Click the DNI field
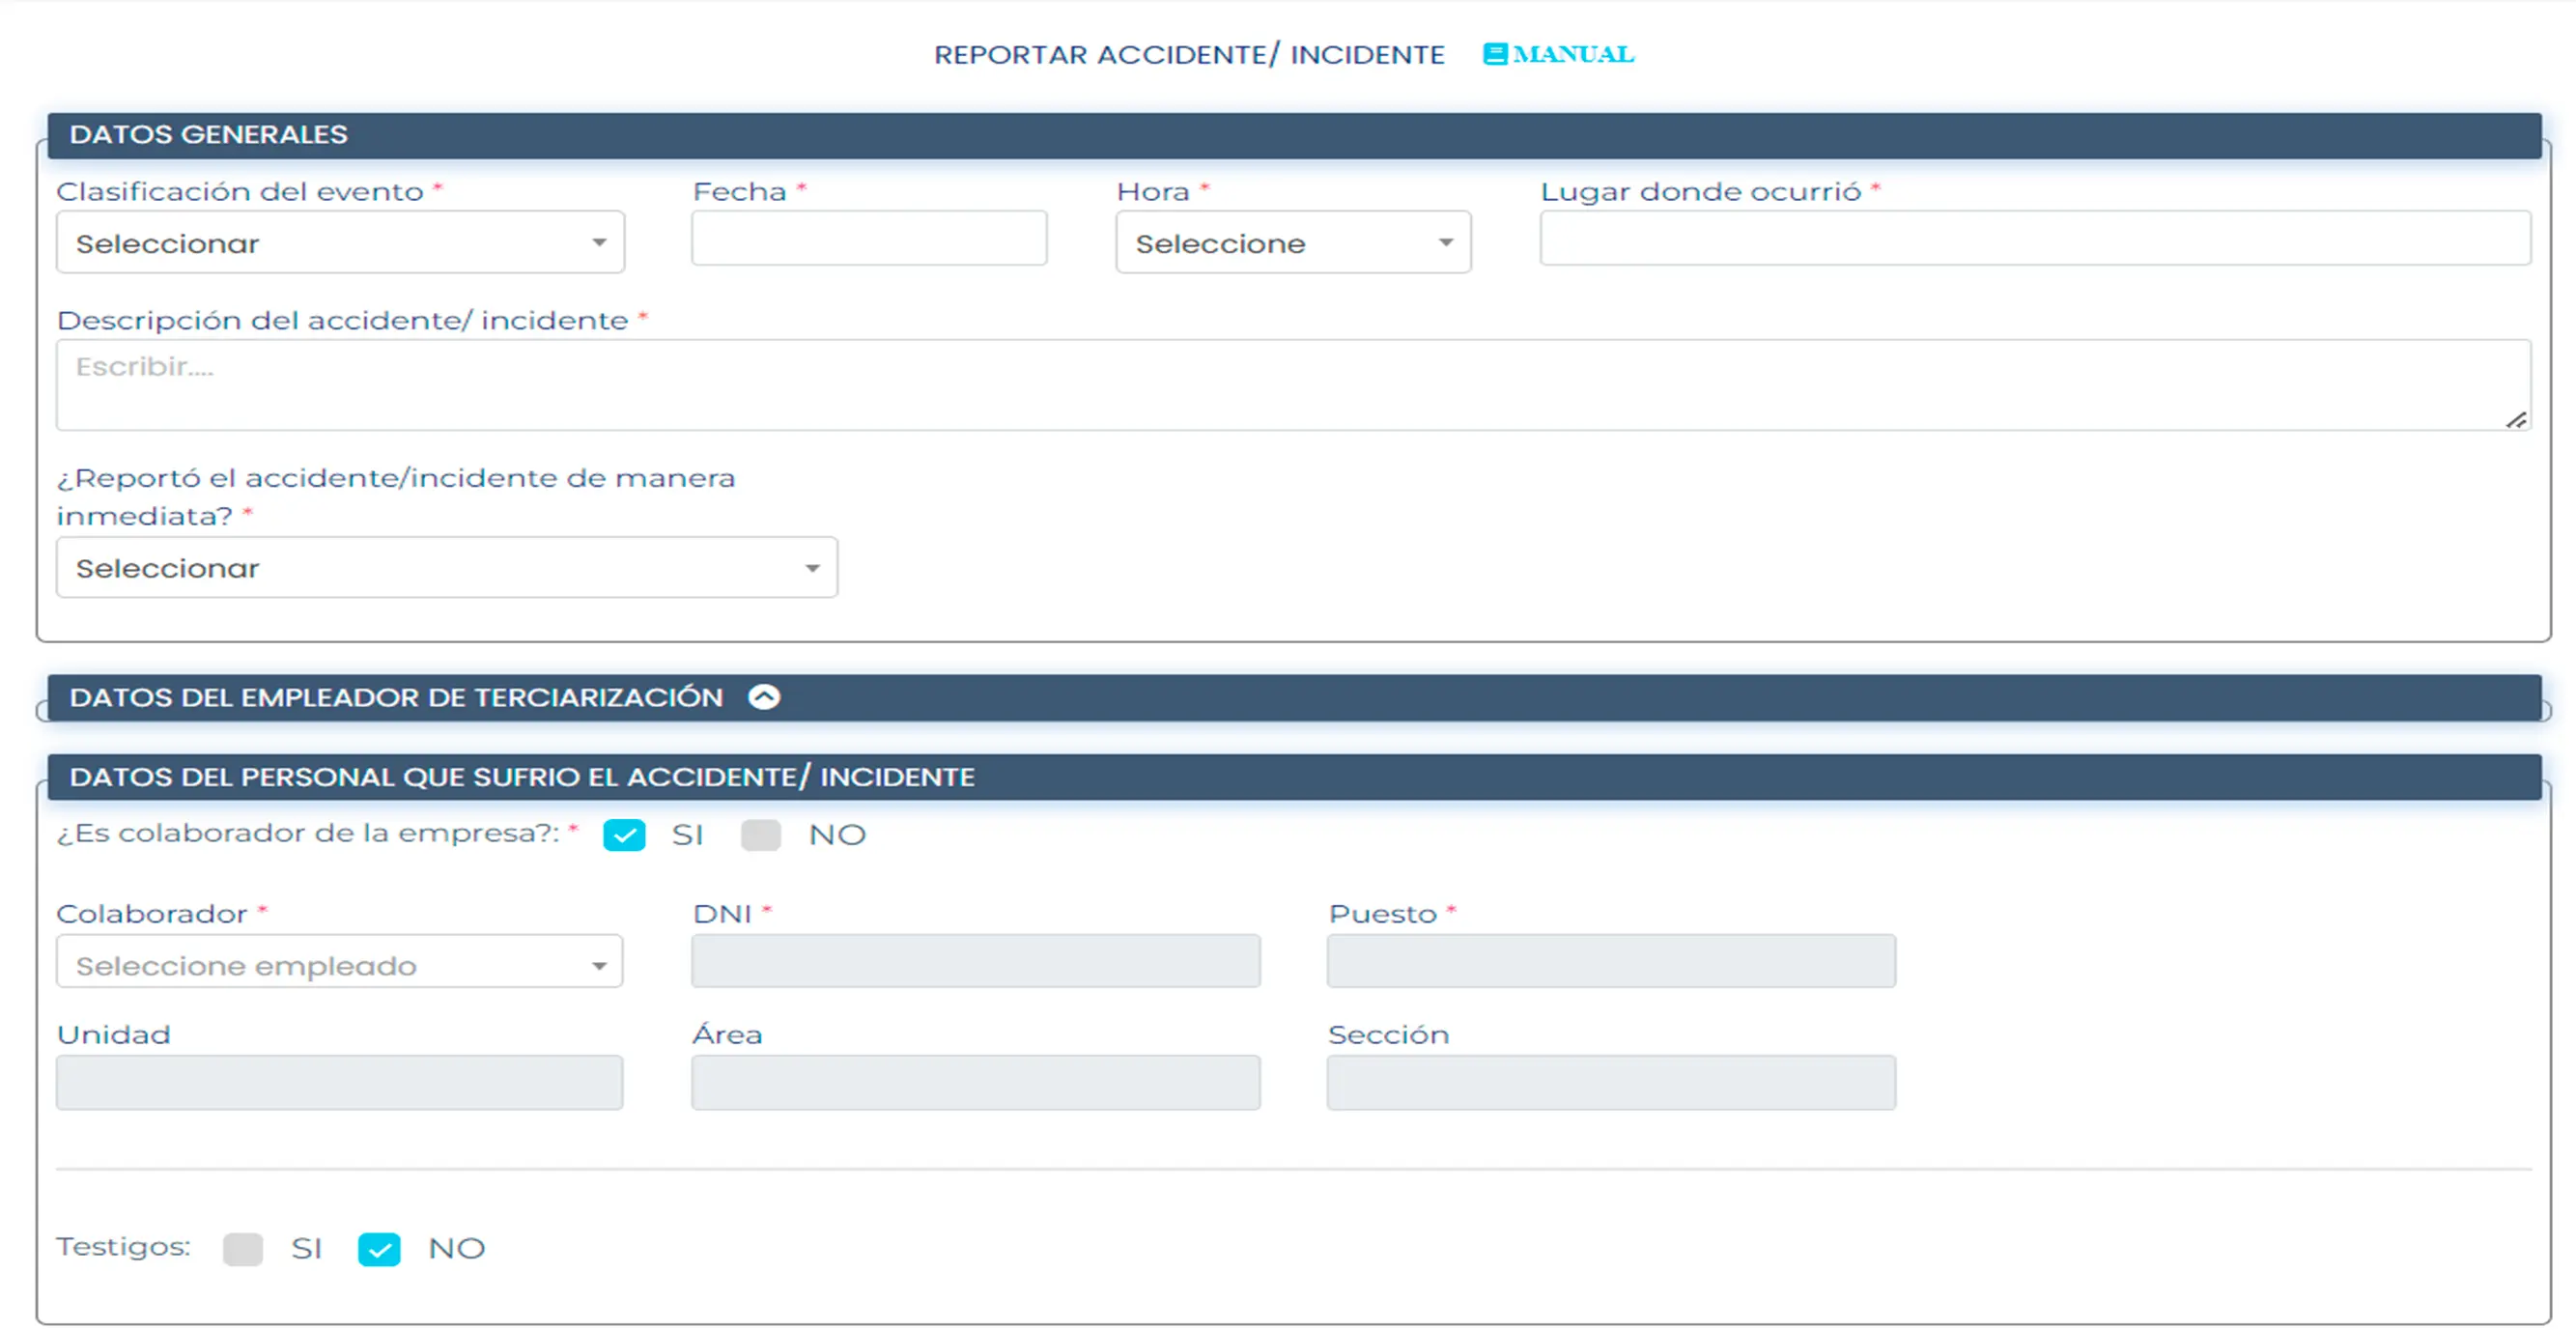The image size is (2576, 1330). tap(976, 962)
